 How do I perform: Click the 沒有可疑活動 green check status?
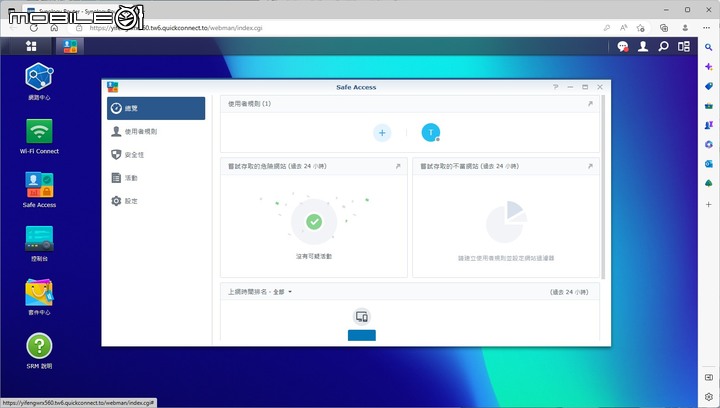click(314, 222)
